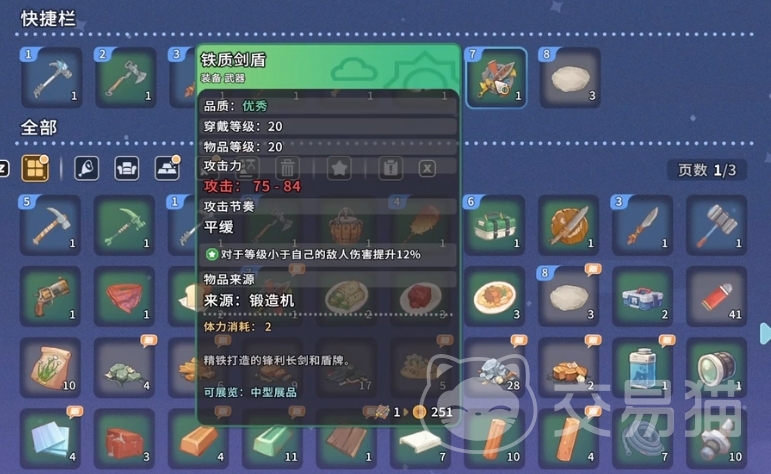This screenshot has height=474, width=771.
Task: Close the item tooltip with the X button
Action: (427, 169)
